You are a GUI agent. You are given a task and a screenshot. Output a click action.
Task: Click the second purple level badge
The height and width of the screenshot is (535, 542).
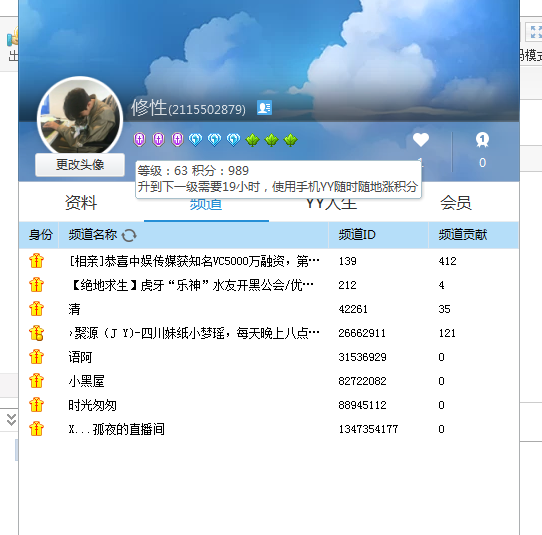(158, 140)
